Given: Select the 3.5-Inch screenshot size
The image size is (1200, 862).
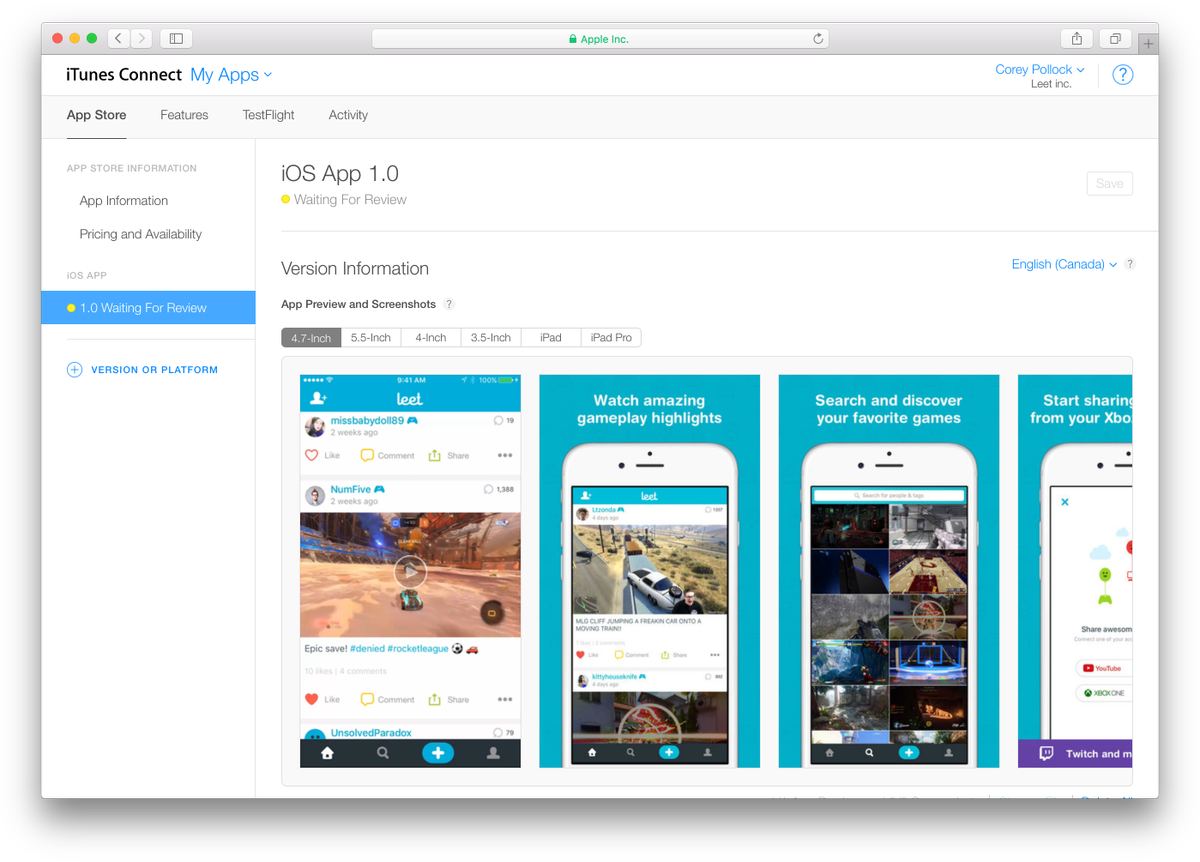Looking at the screenshot, I should [x=491, y=338].
